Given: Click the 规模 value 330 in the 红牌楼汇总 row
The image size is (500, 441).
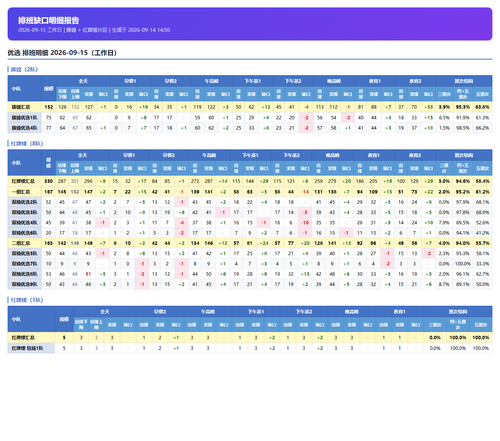Looking at the screenshot, I should (48, 181).
